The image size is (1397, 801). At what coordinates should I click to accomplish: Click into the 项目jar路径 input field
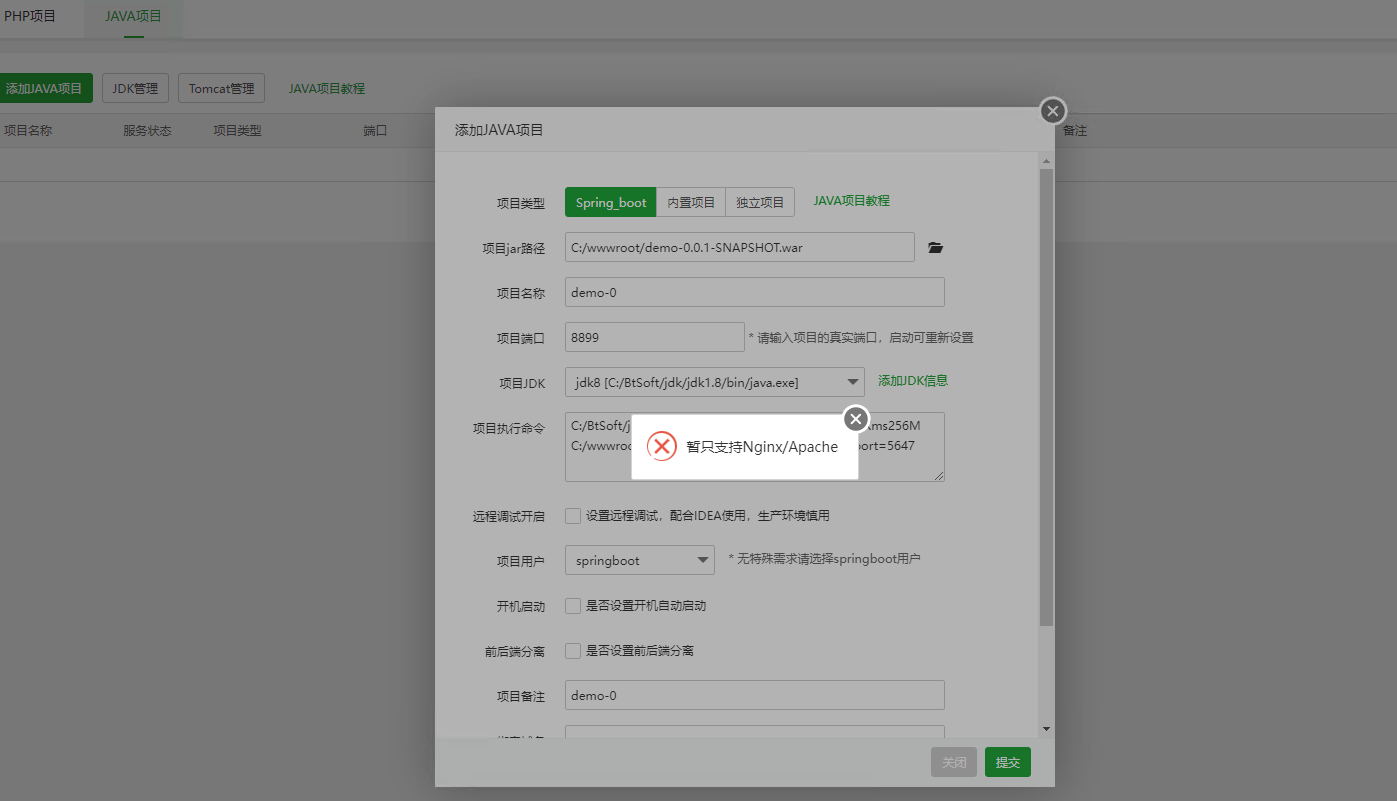point(740,247)
